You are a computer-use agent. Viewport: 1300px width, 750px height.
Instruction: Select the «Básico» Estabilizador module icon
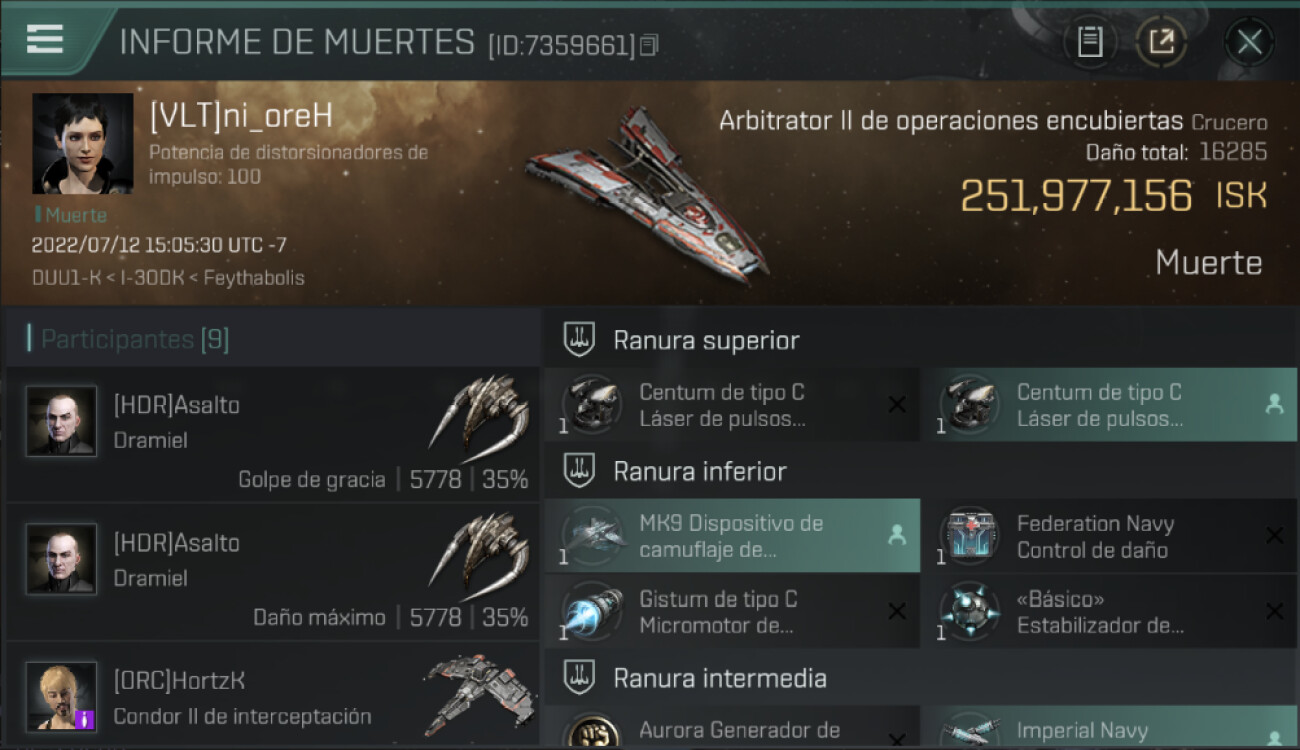(969, 612)
